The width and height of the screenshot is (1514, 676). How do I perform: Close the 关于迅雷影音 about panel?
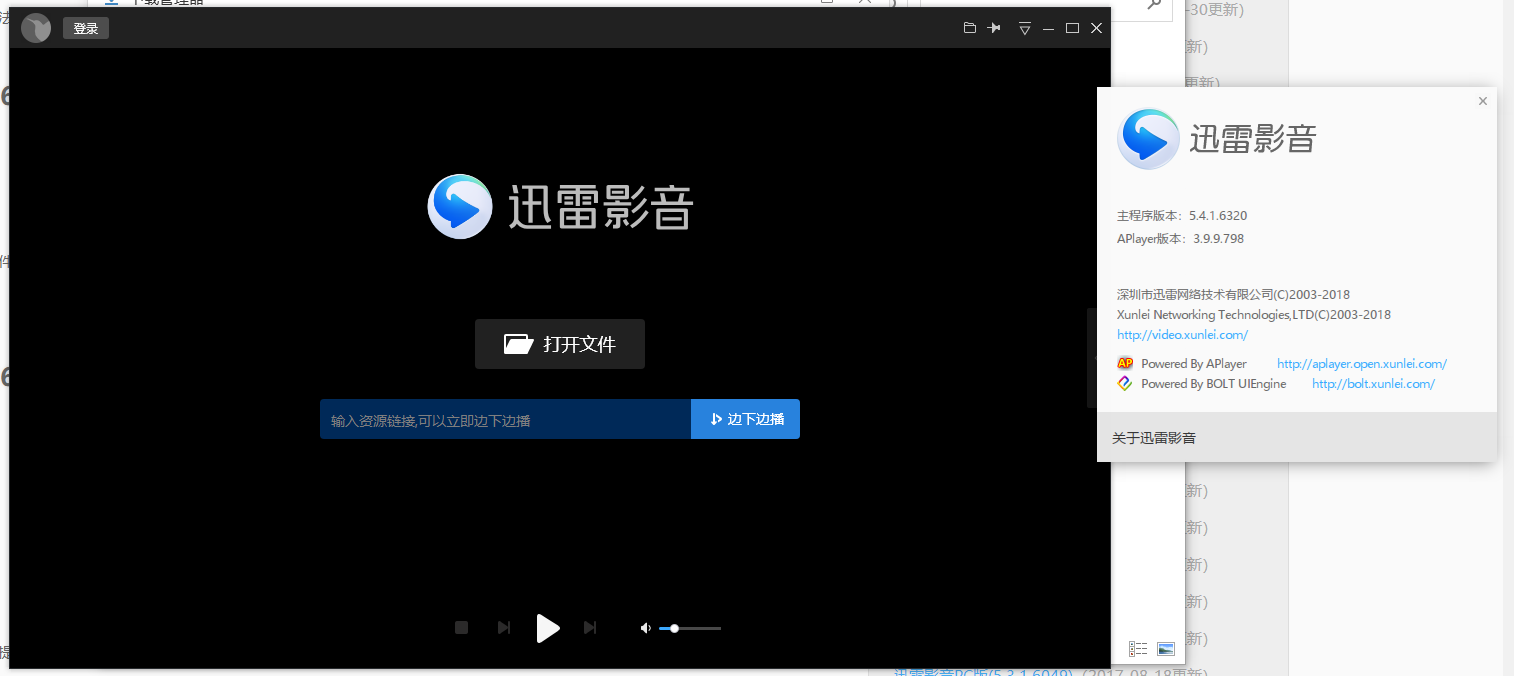click(1482, 101)
